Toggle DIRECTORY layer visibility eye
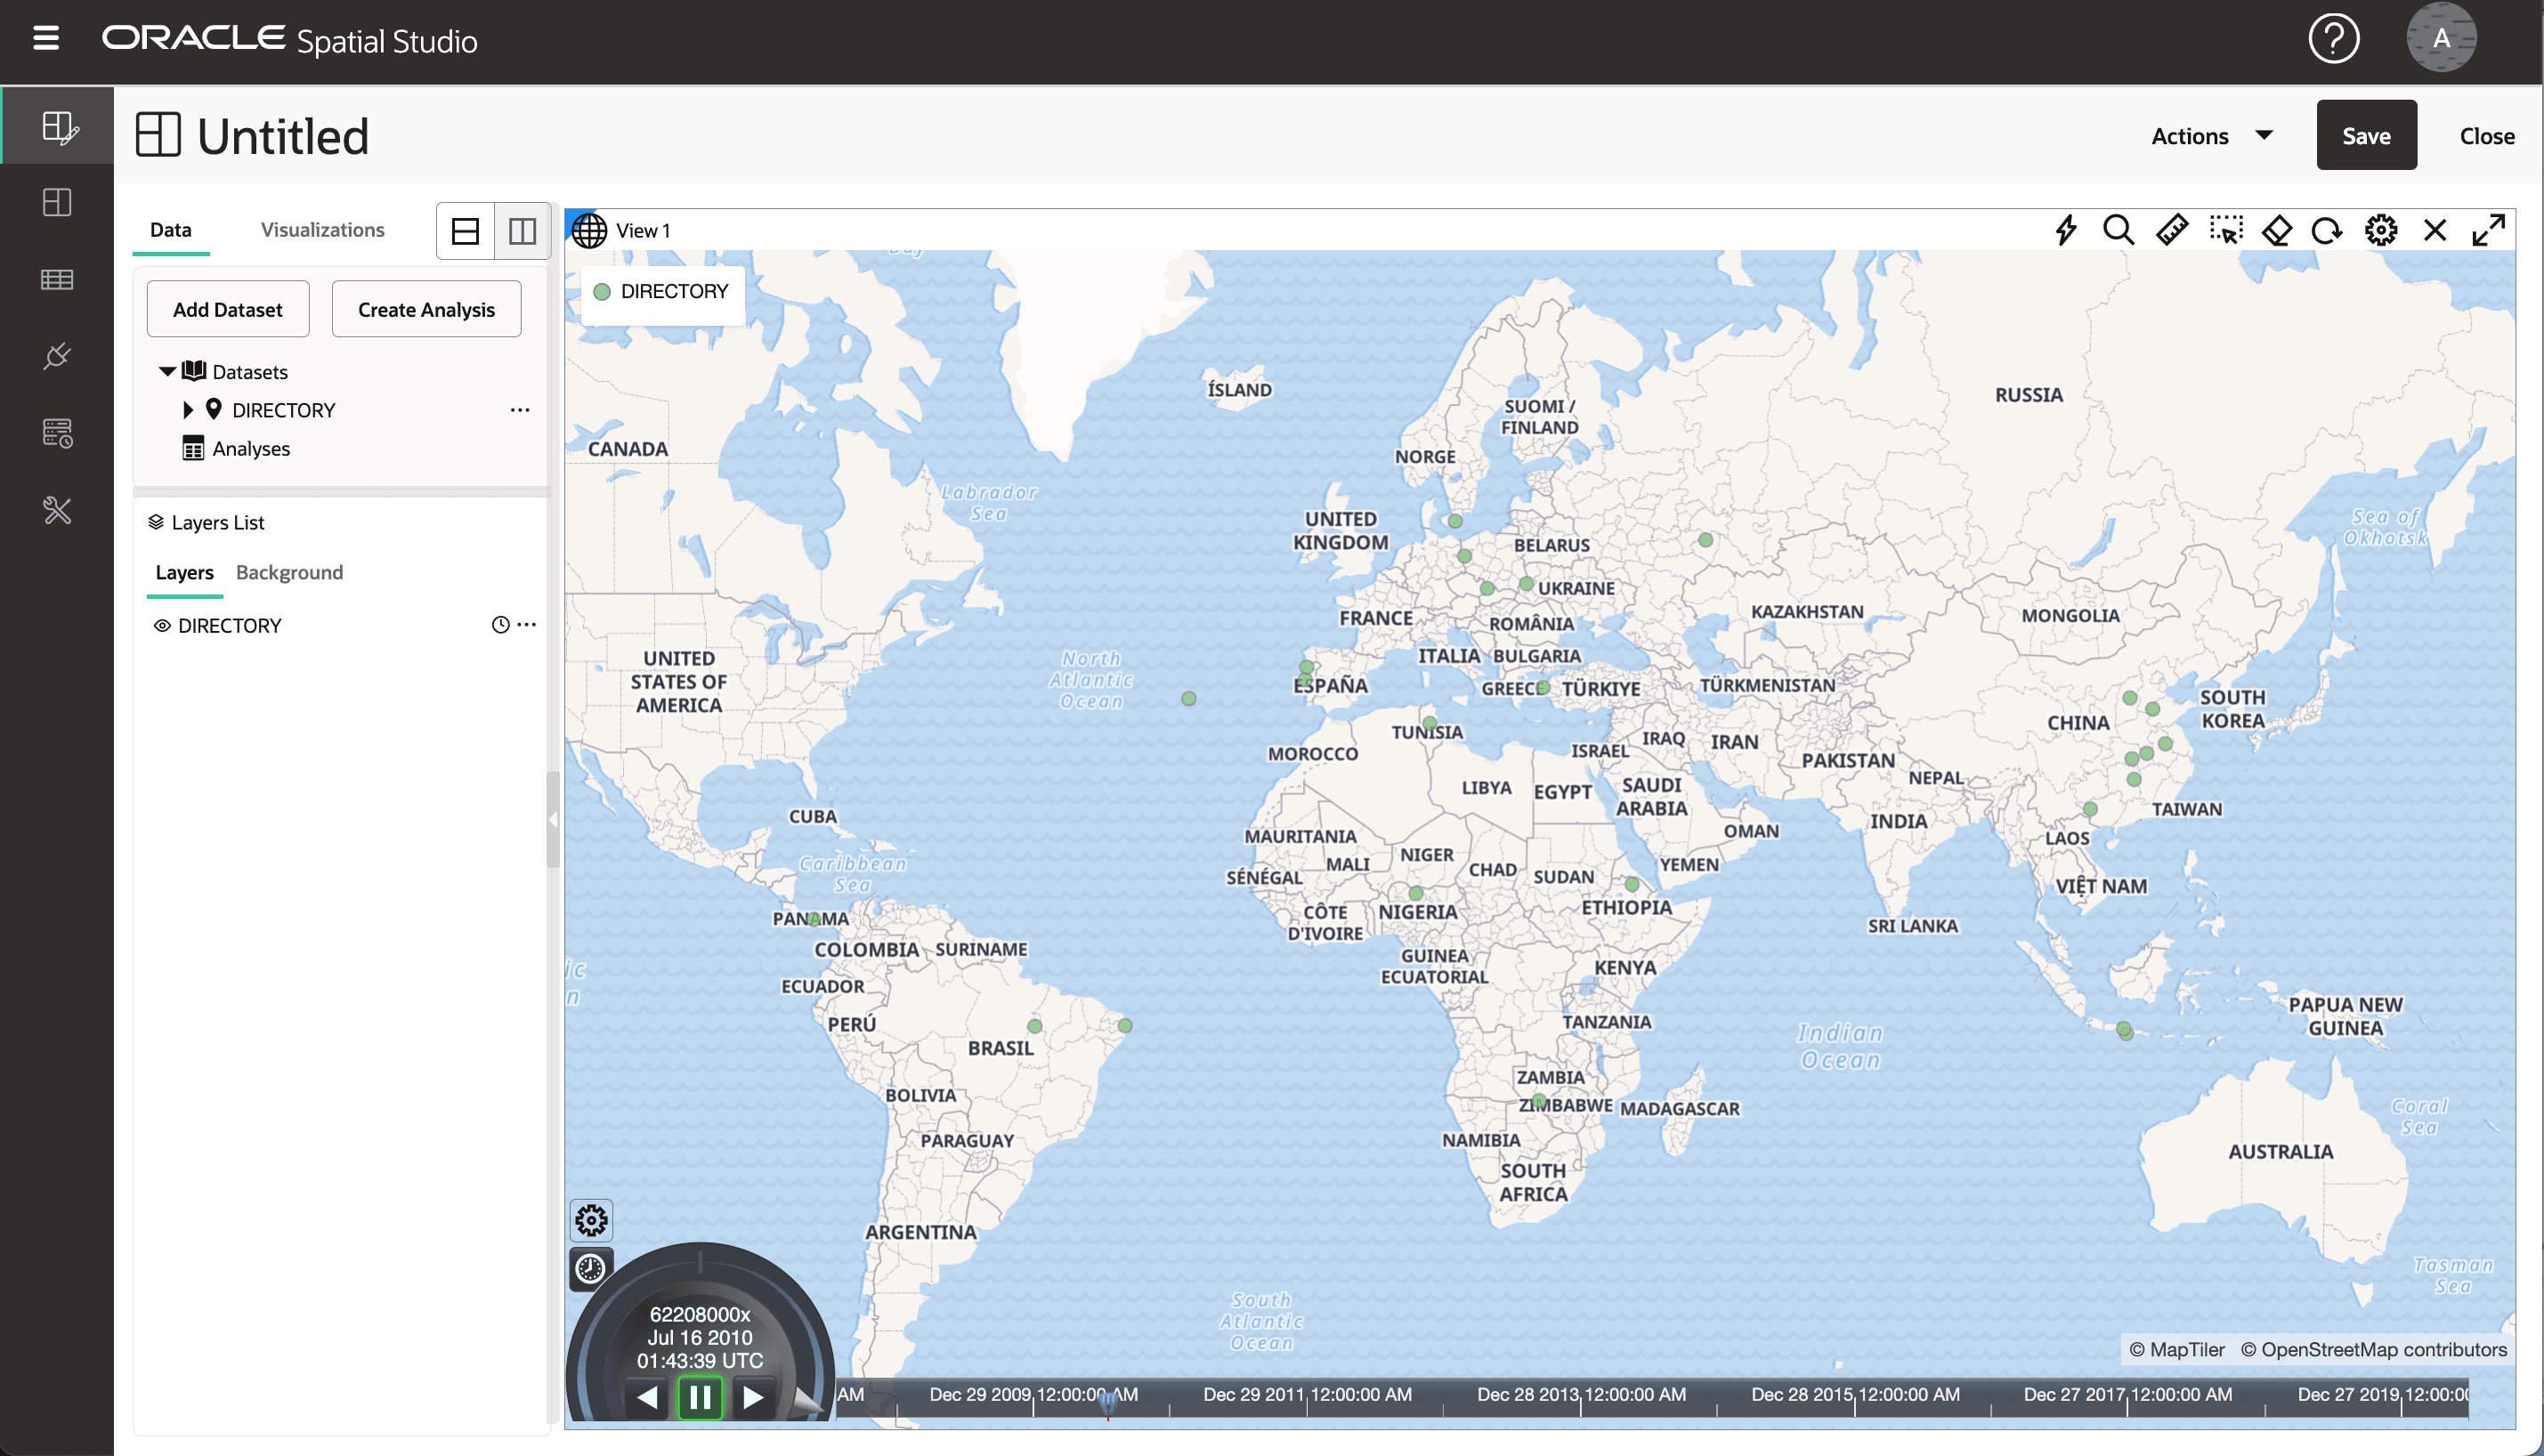 161,626
